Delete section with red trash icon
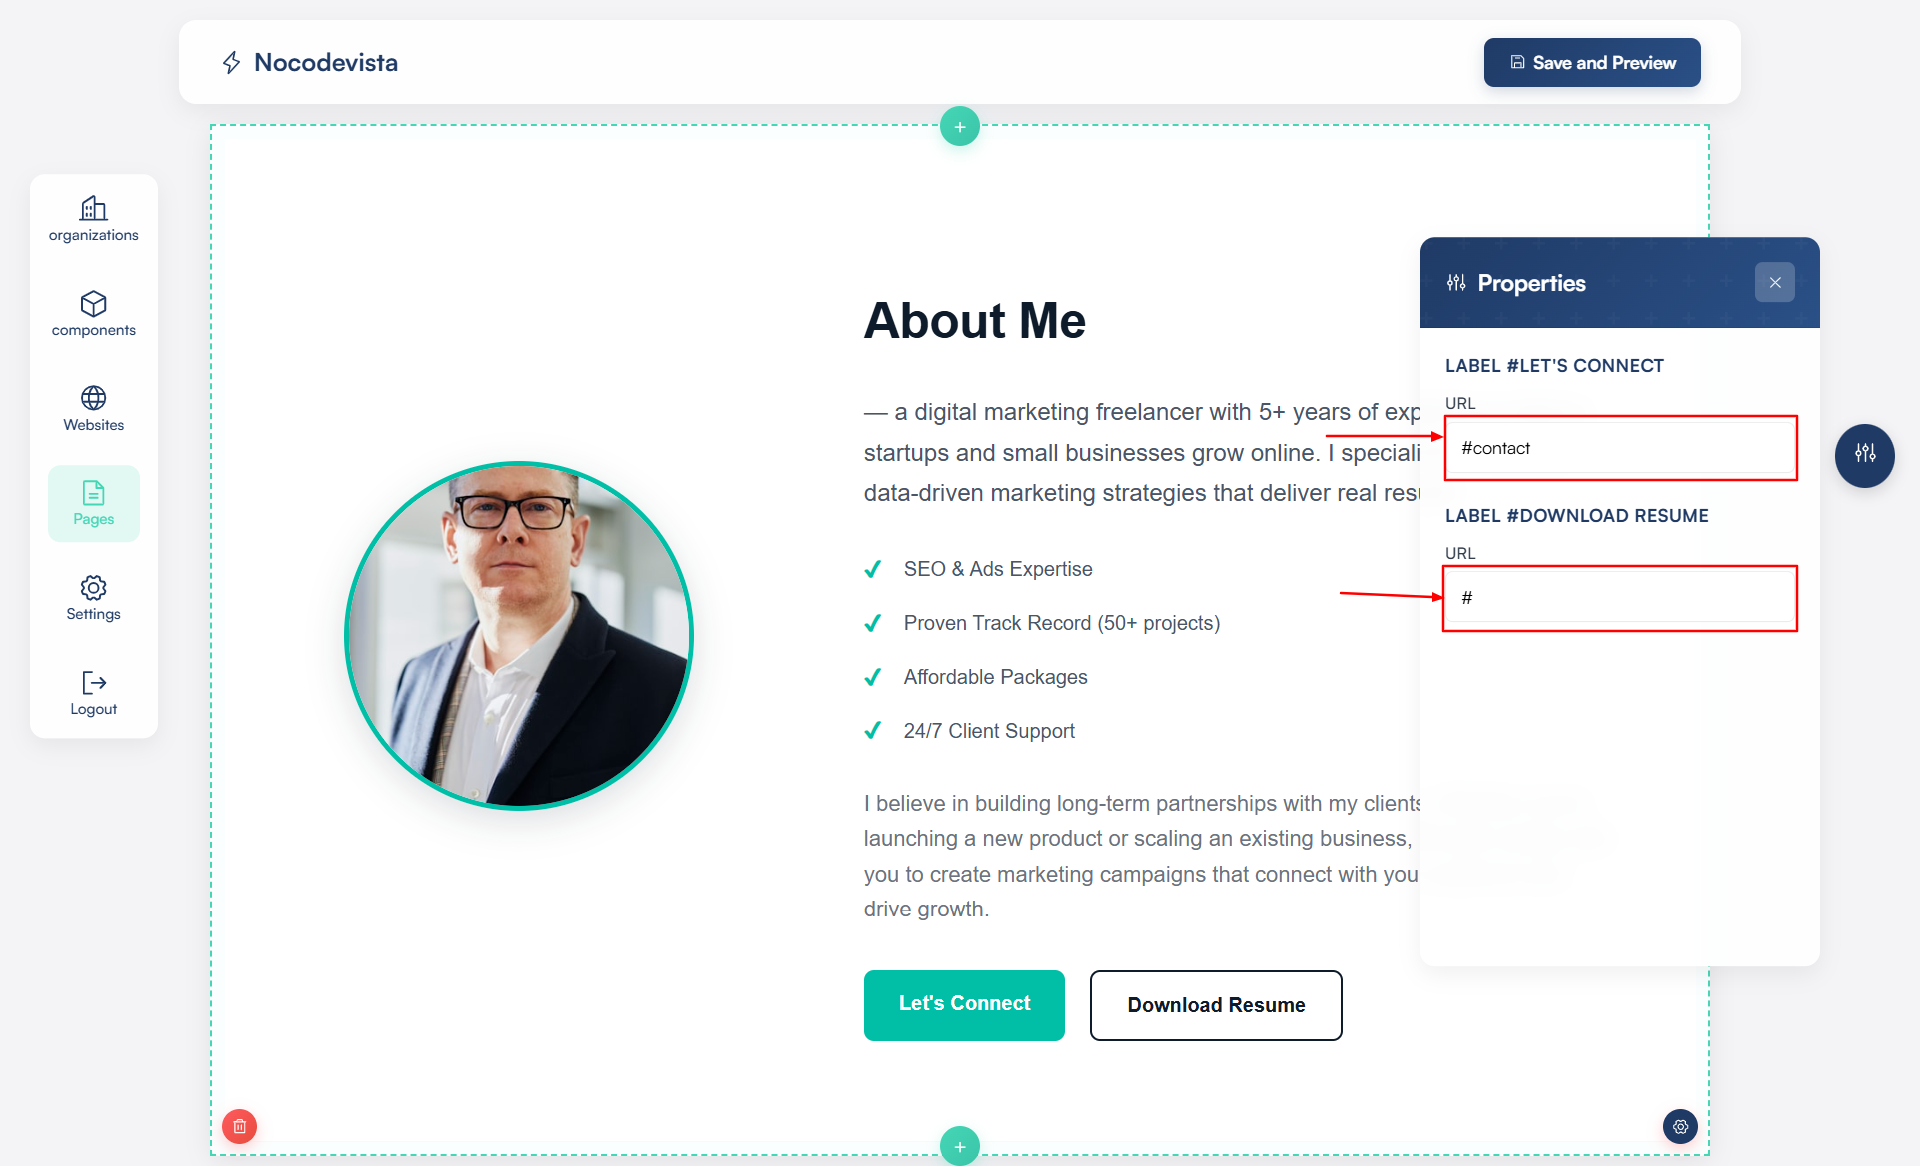The image size is (1920, 1167). tap(240, 1126)
